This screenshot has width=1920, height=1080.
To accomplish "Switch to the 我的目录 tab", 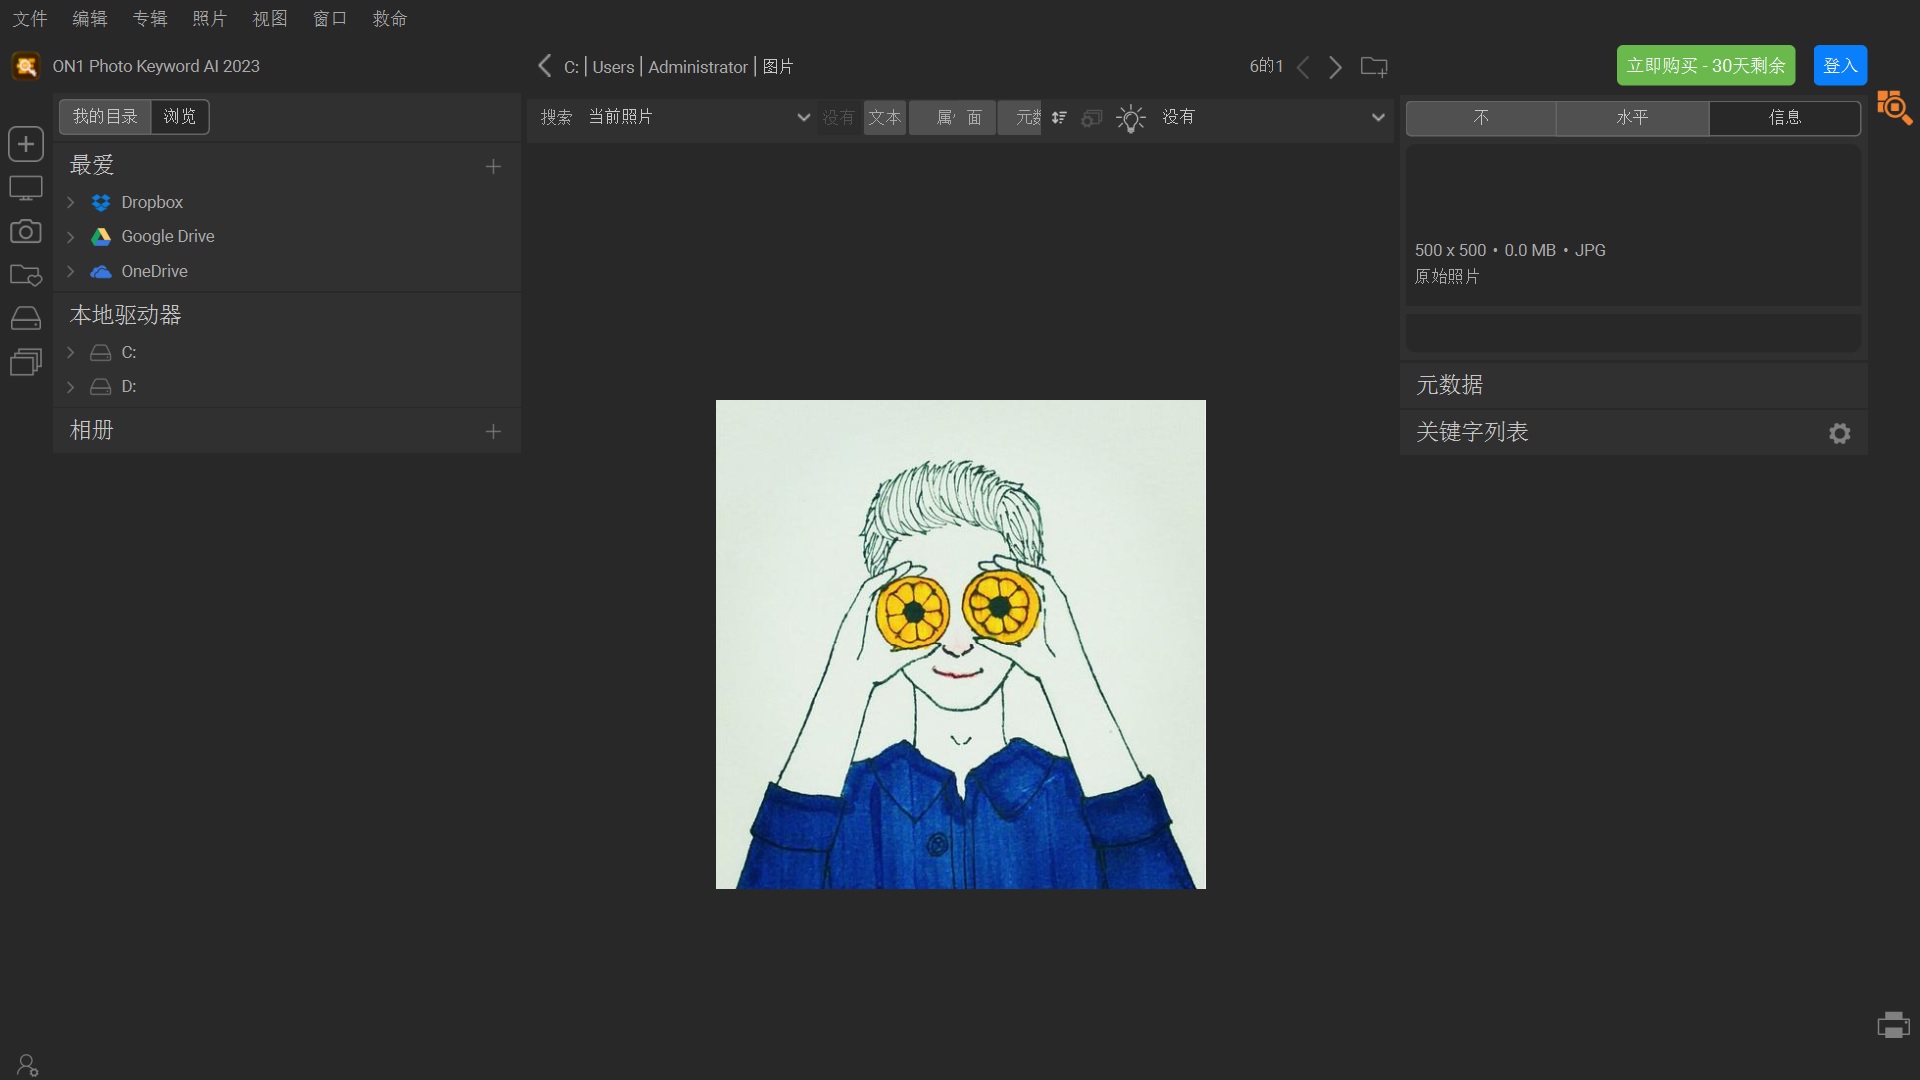I will pos(105,117).
